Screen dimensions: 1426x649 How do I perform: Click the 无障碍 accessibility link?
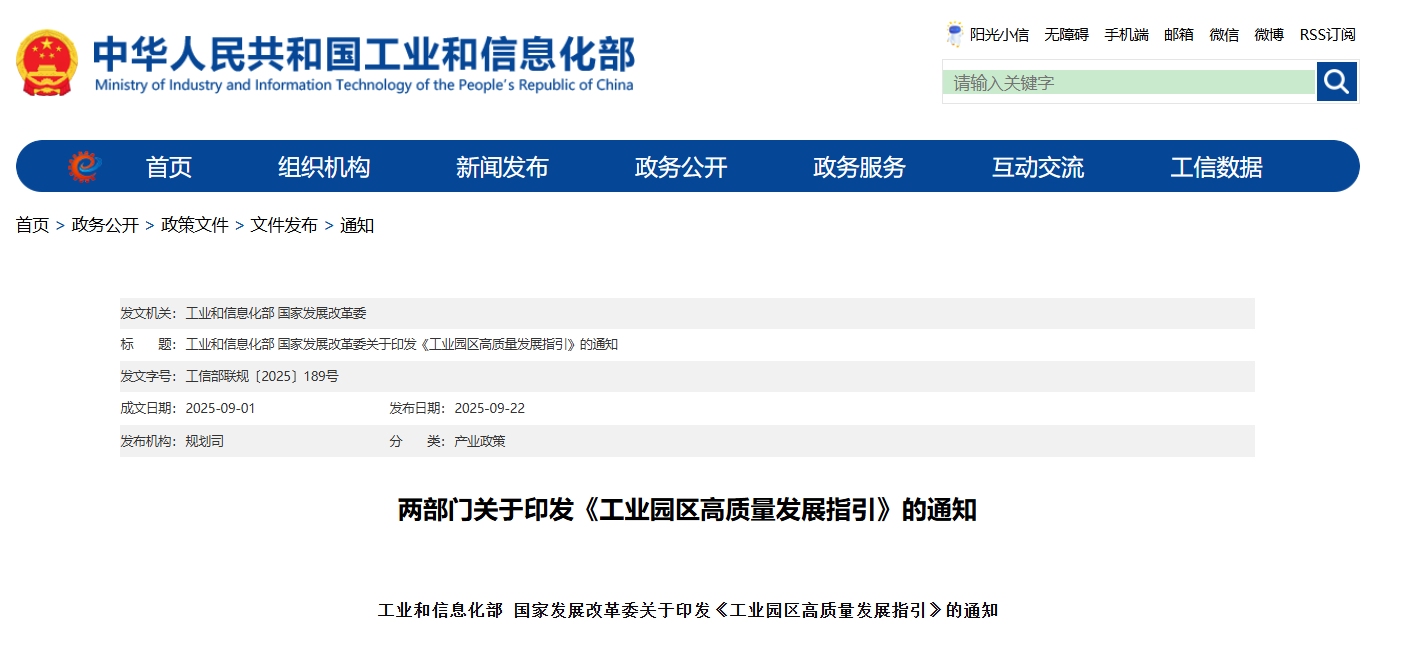(x=1066, y=35)
